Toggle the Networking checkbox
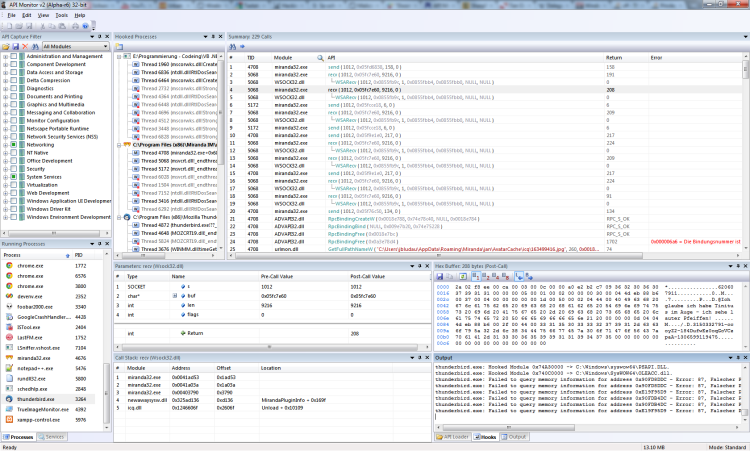The width and height of the screenshot is (750, 451). coord(13,144)
